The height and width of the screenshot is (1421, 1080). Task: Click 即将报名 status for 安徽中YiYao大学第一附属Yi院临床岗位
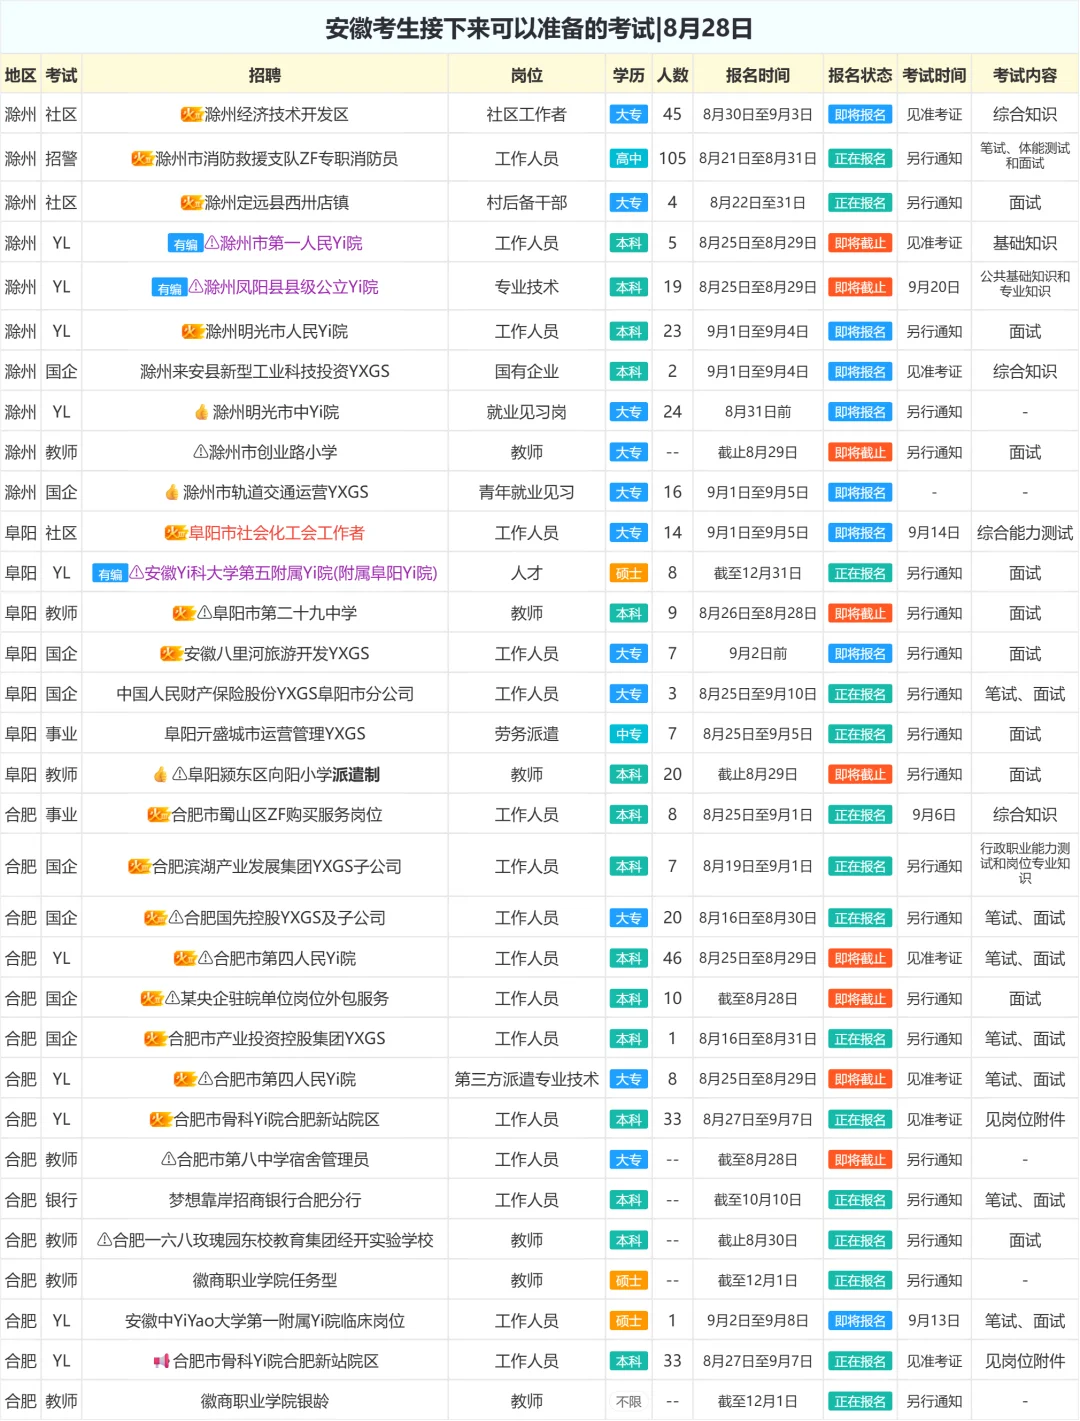click(x=860, y=1322)
